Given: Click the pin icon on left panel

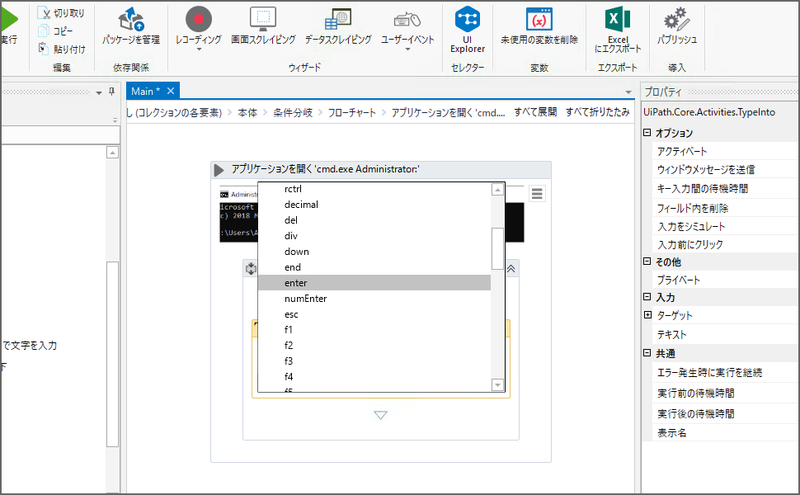Looking at the screenshot, I should point(112,91).
